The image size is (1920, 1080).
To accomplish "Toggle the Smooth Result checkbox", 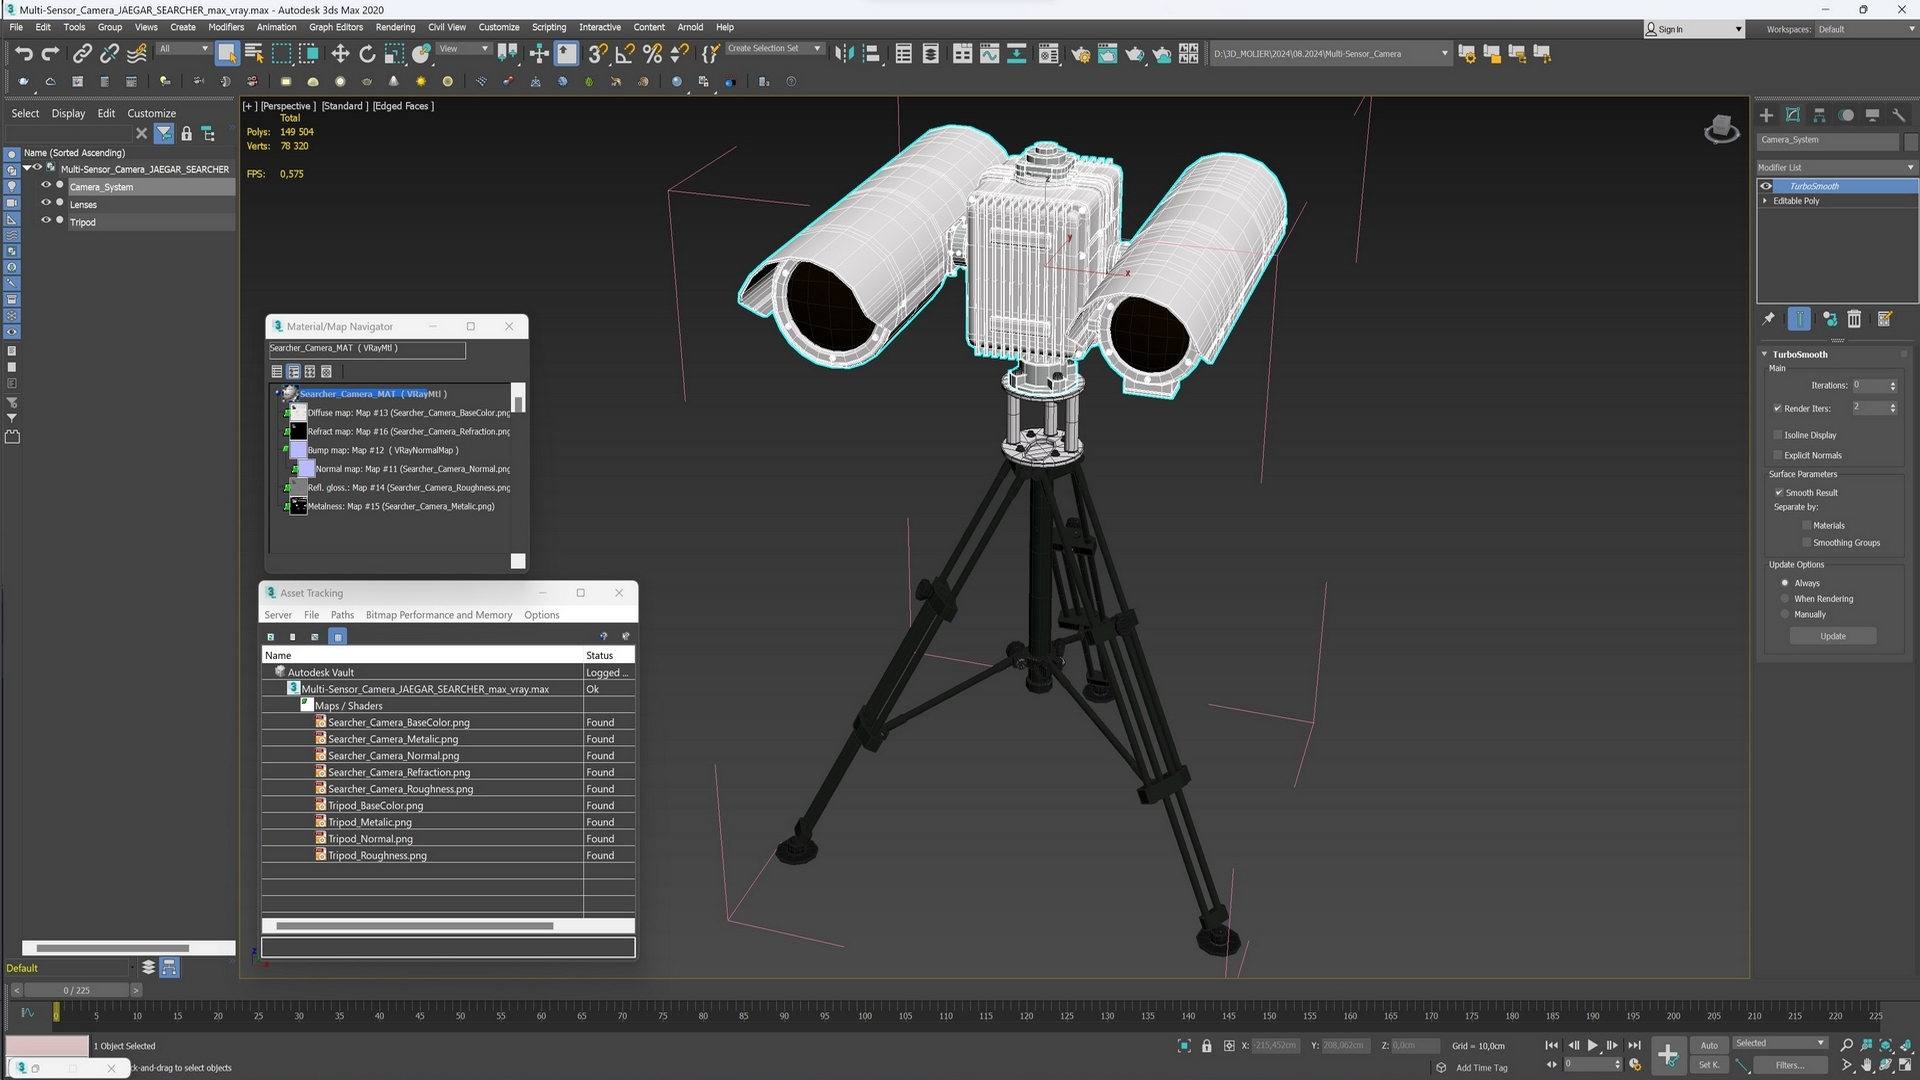I will click(x=1779, y=493).
